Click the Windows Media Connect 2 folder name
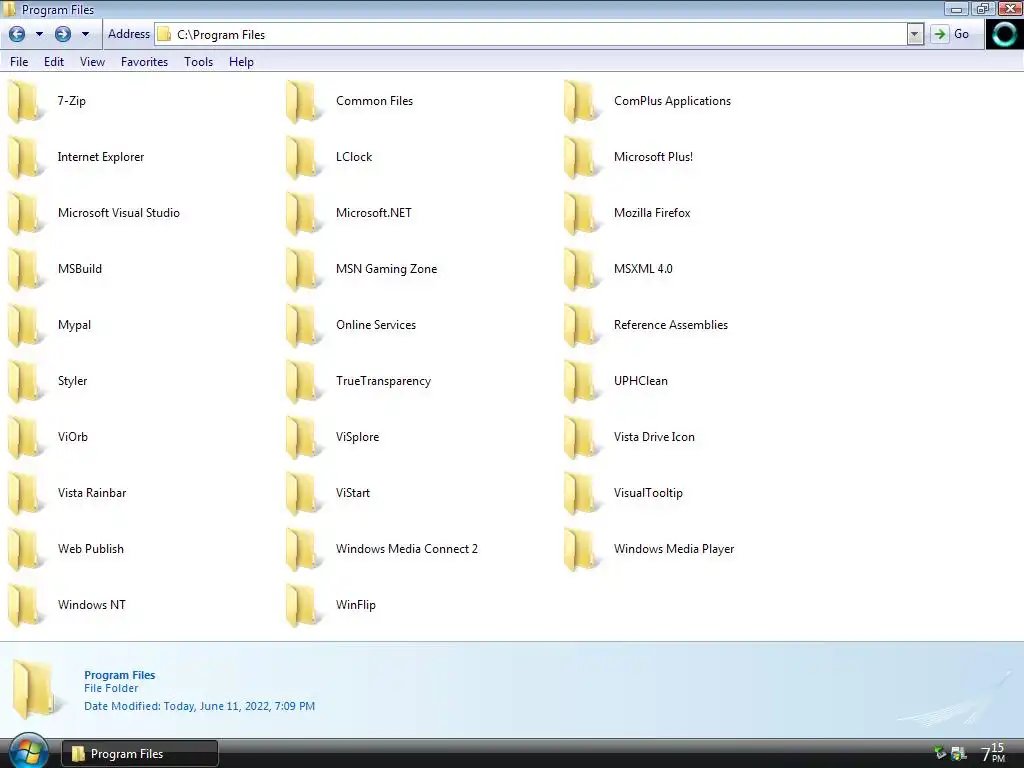Viewport: 1024px width, 768px height. 407,549
